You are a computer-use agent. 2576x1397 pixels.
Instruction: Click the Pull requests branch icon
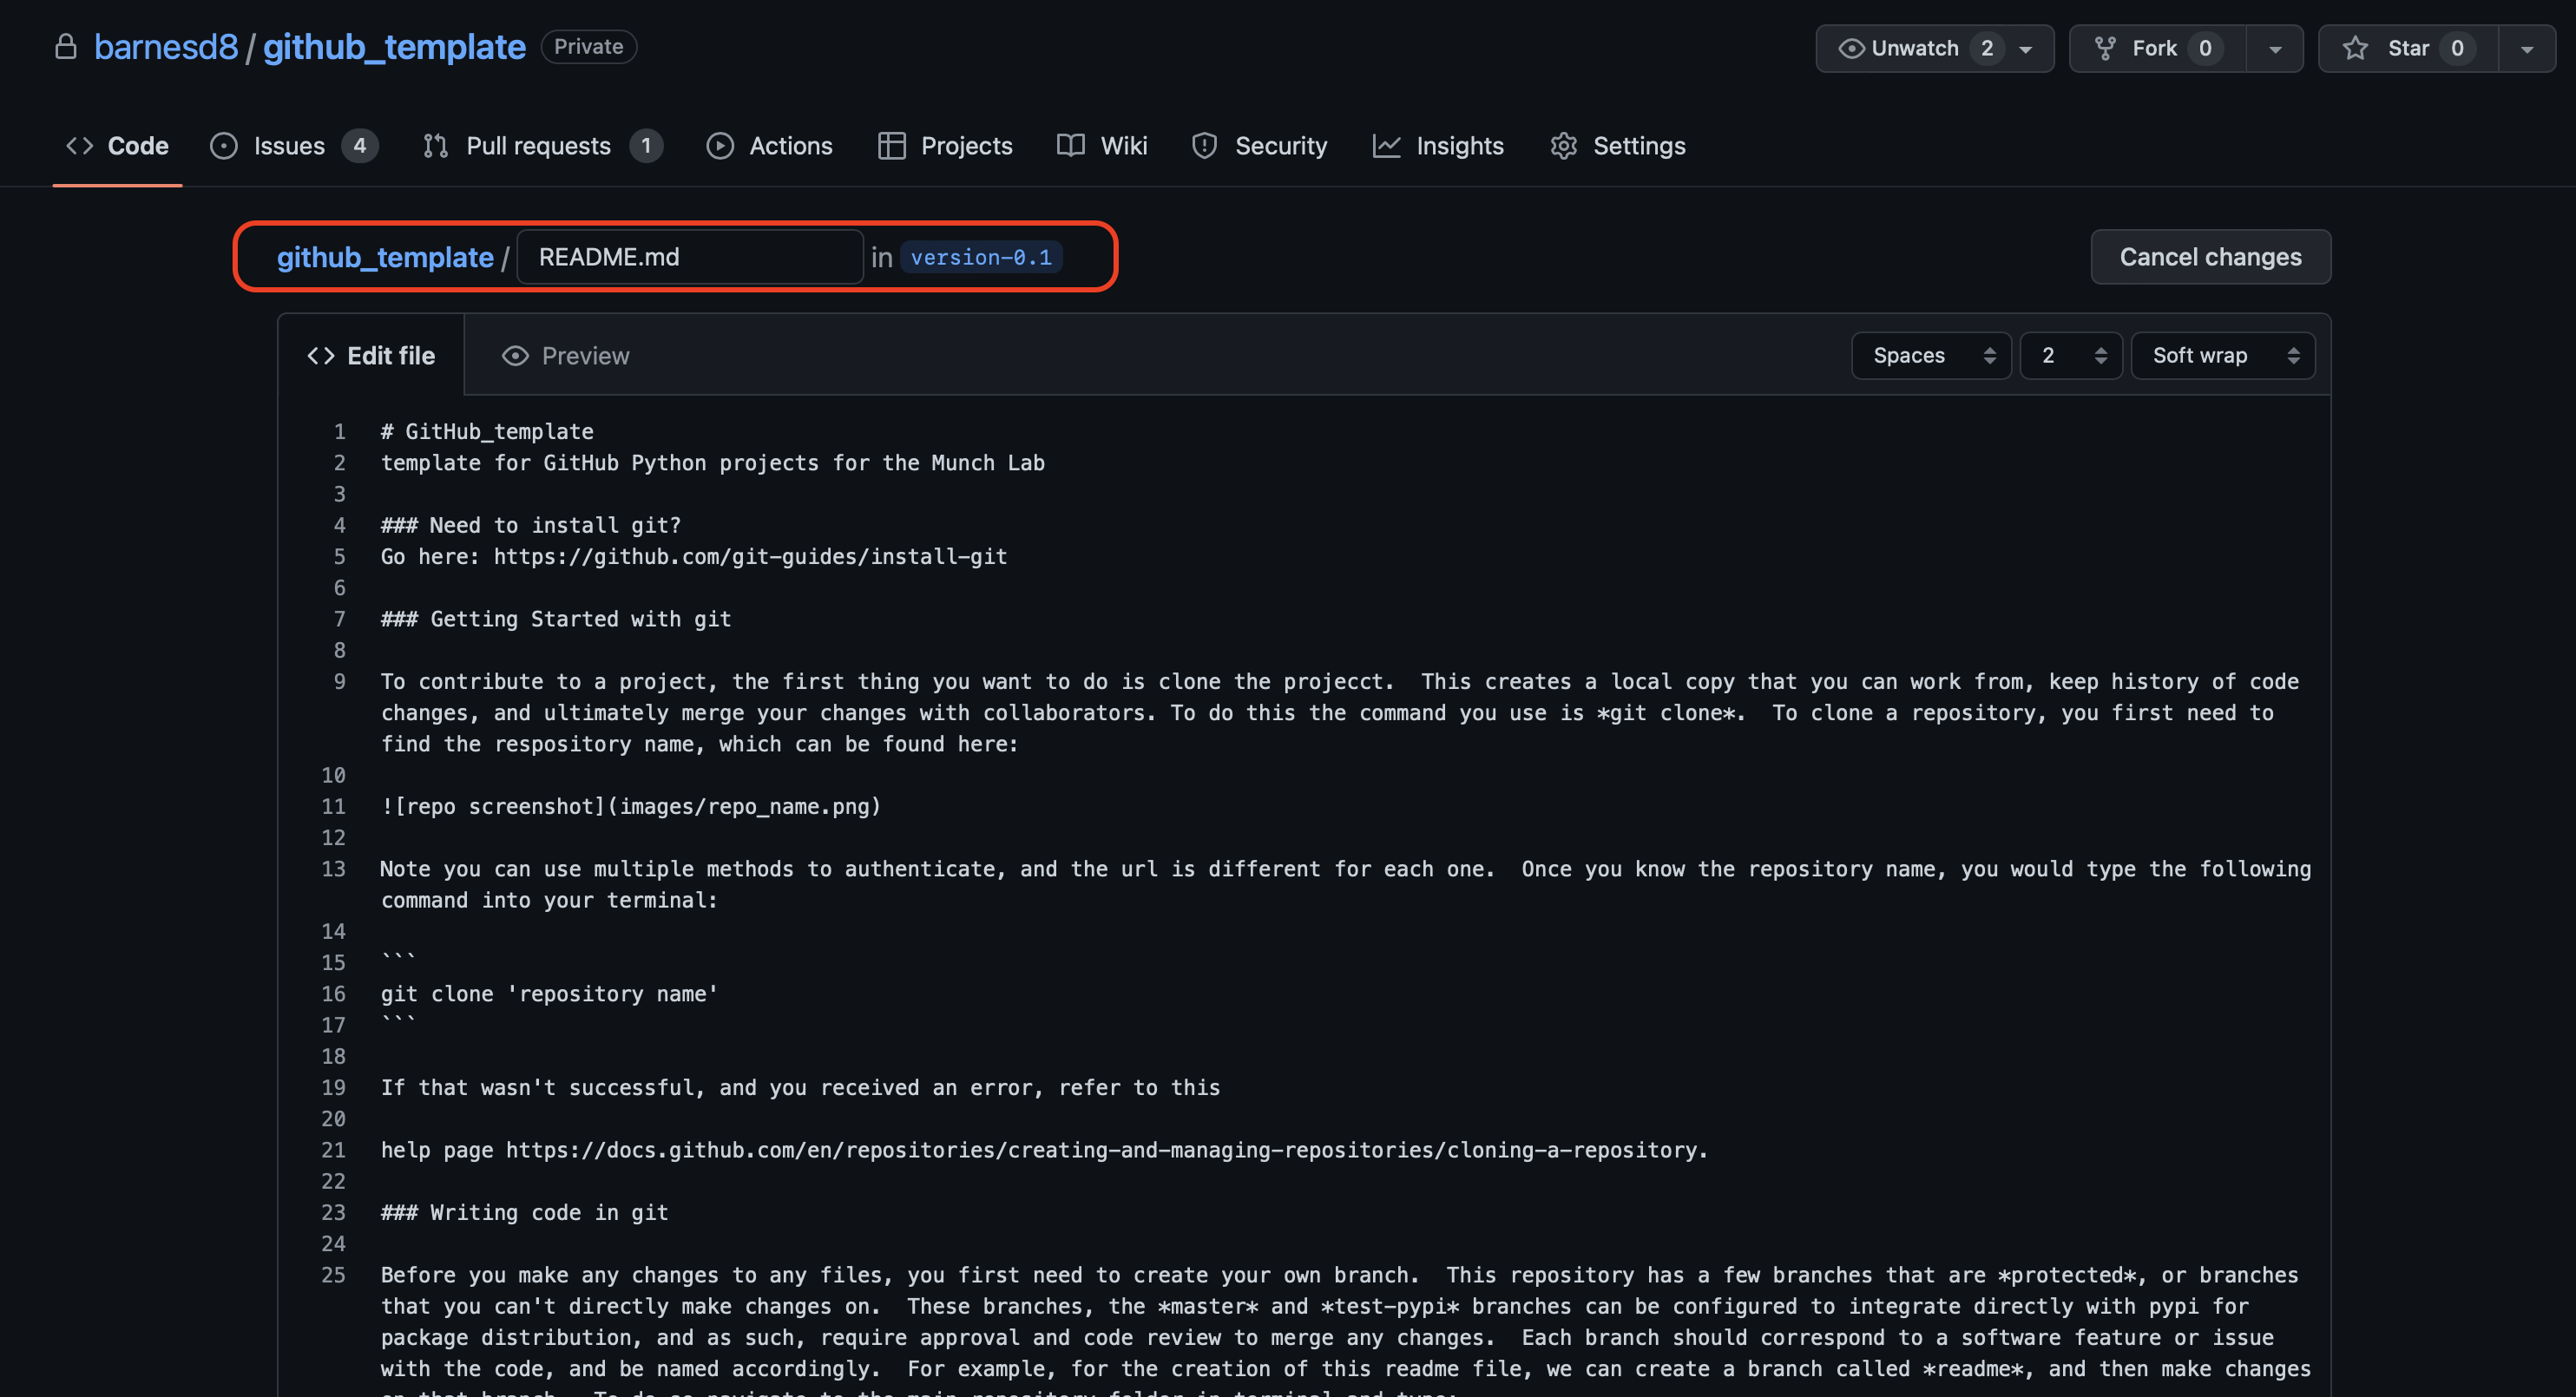tap(435, 146)
